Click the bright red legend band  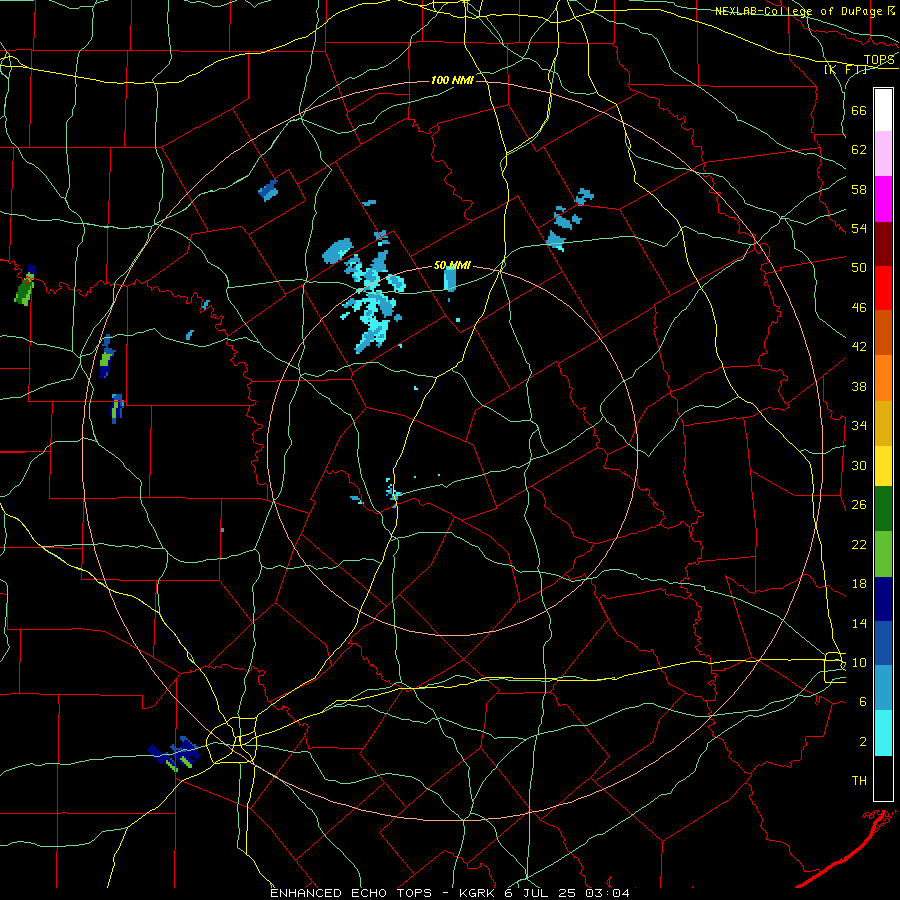coord(883,288)
